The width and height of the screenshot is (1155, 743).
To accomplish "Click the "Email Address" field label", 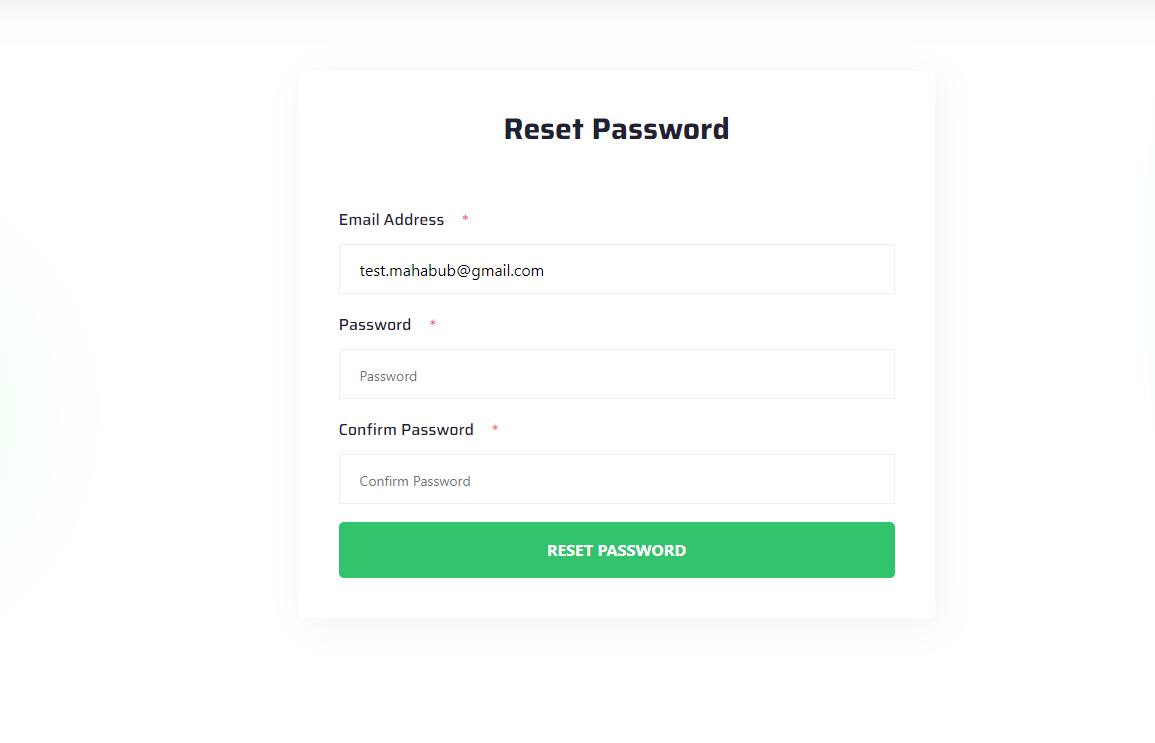I will pos(391,219).
